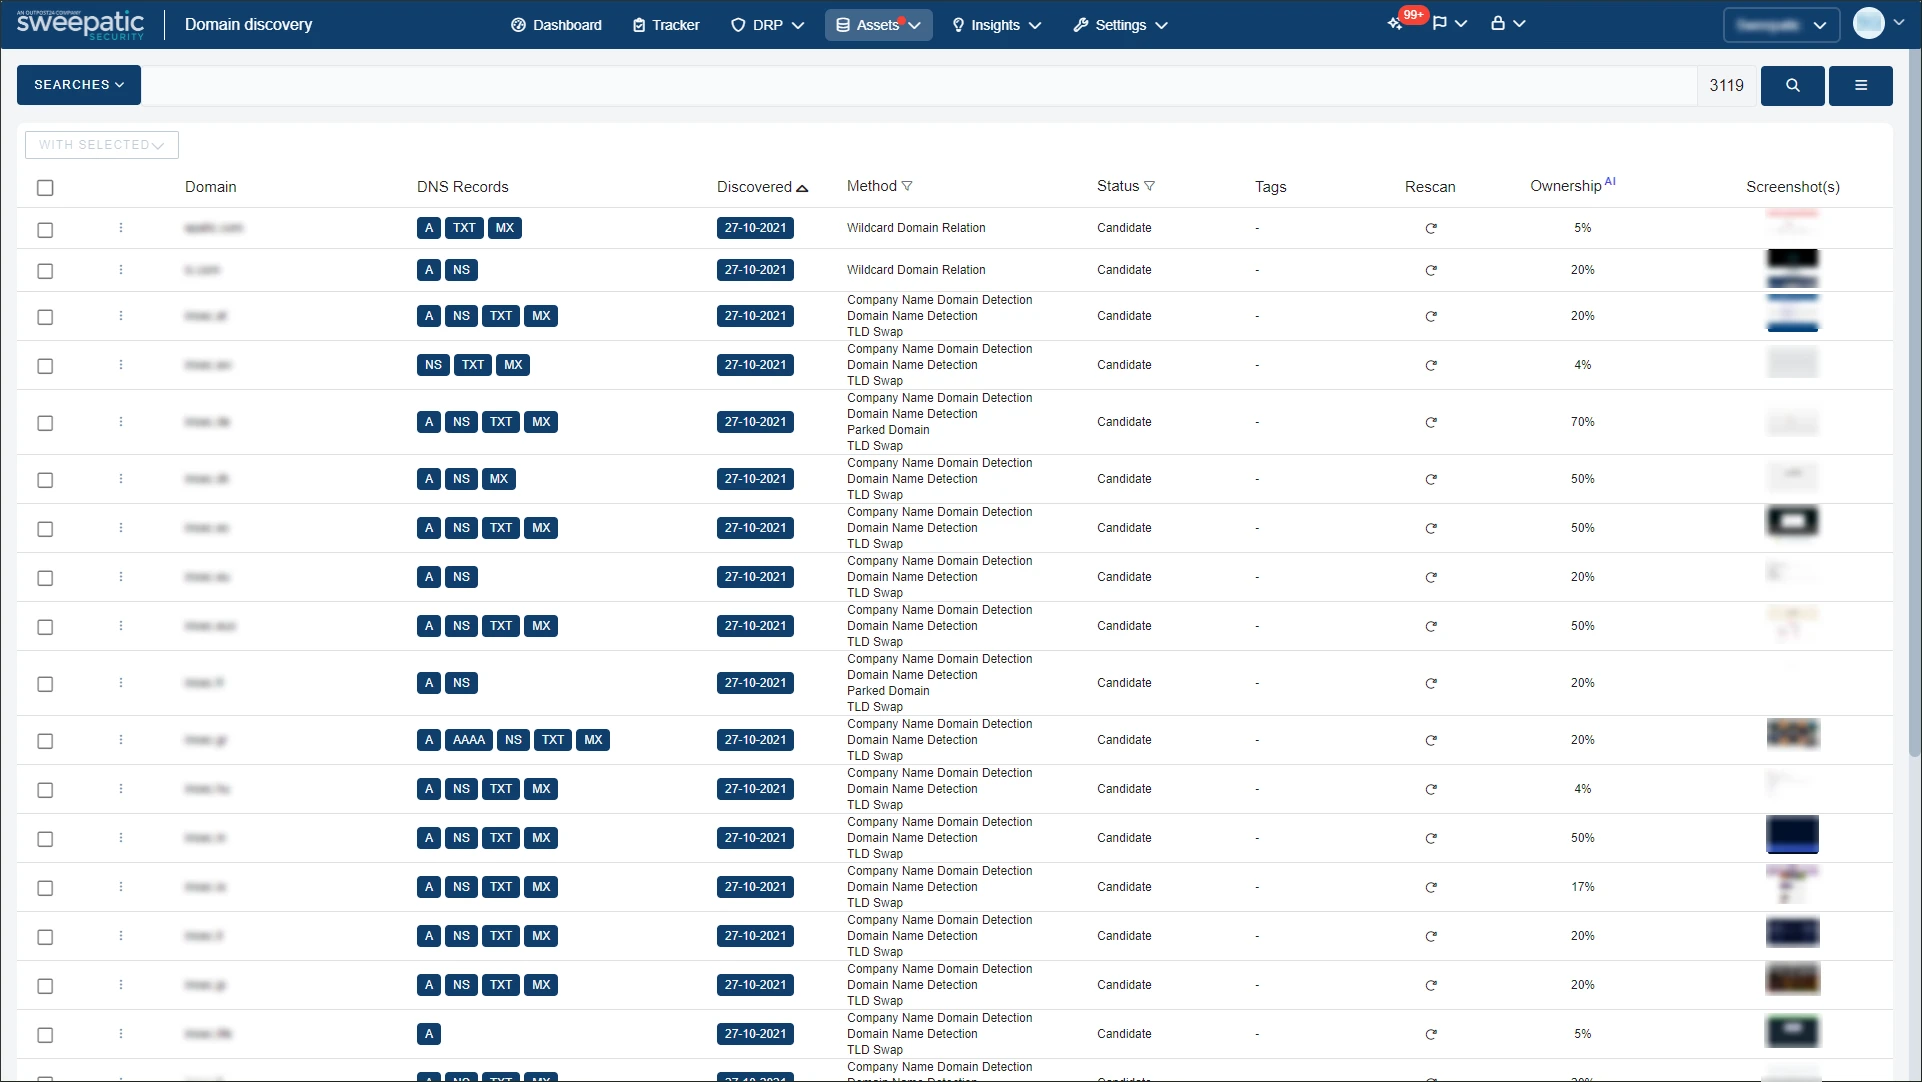The image size is (1922, 1082).
Task: Open the DRP menu in the navigation bar
Action: (766, 25)
